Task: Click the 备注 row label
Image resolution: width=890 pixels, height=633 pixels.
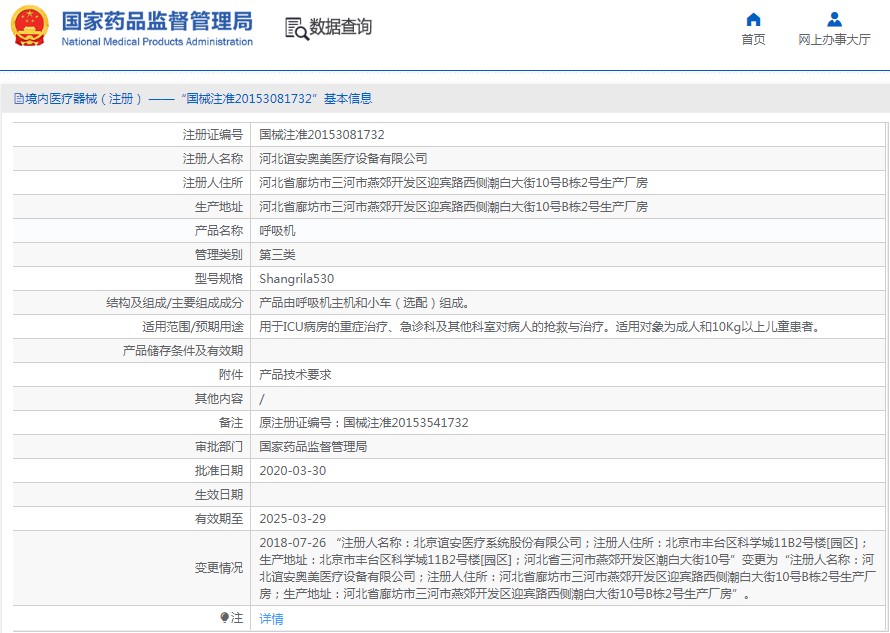Action: click(x=231, y=423)
